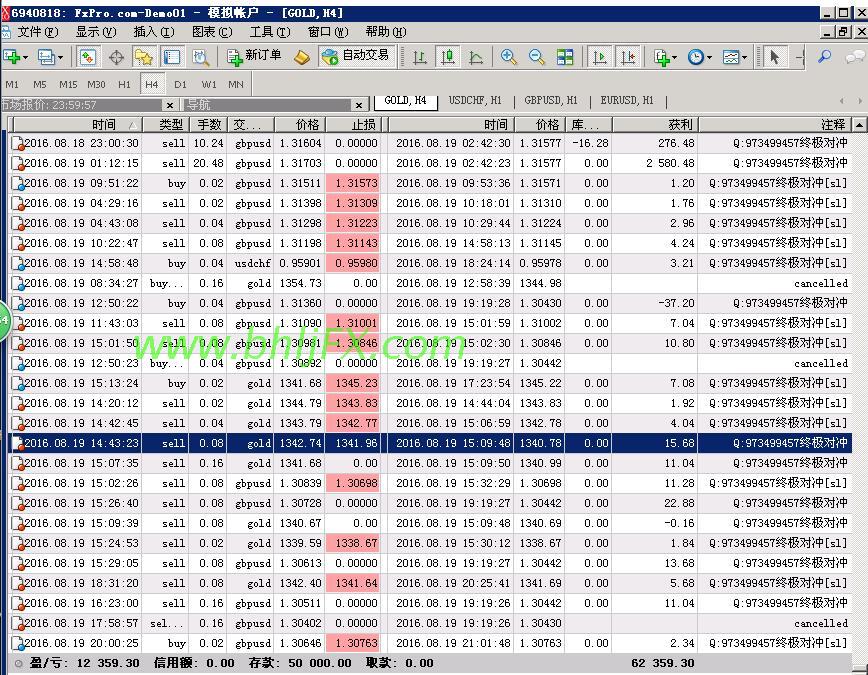Switch to the GBPUSD,H1 chart tab
This screenshot has height=675, width=868.
pyautogui.click(x=551, y=101)
